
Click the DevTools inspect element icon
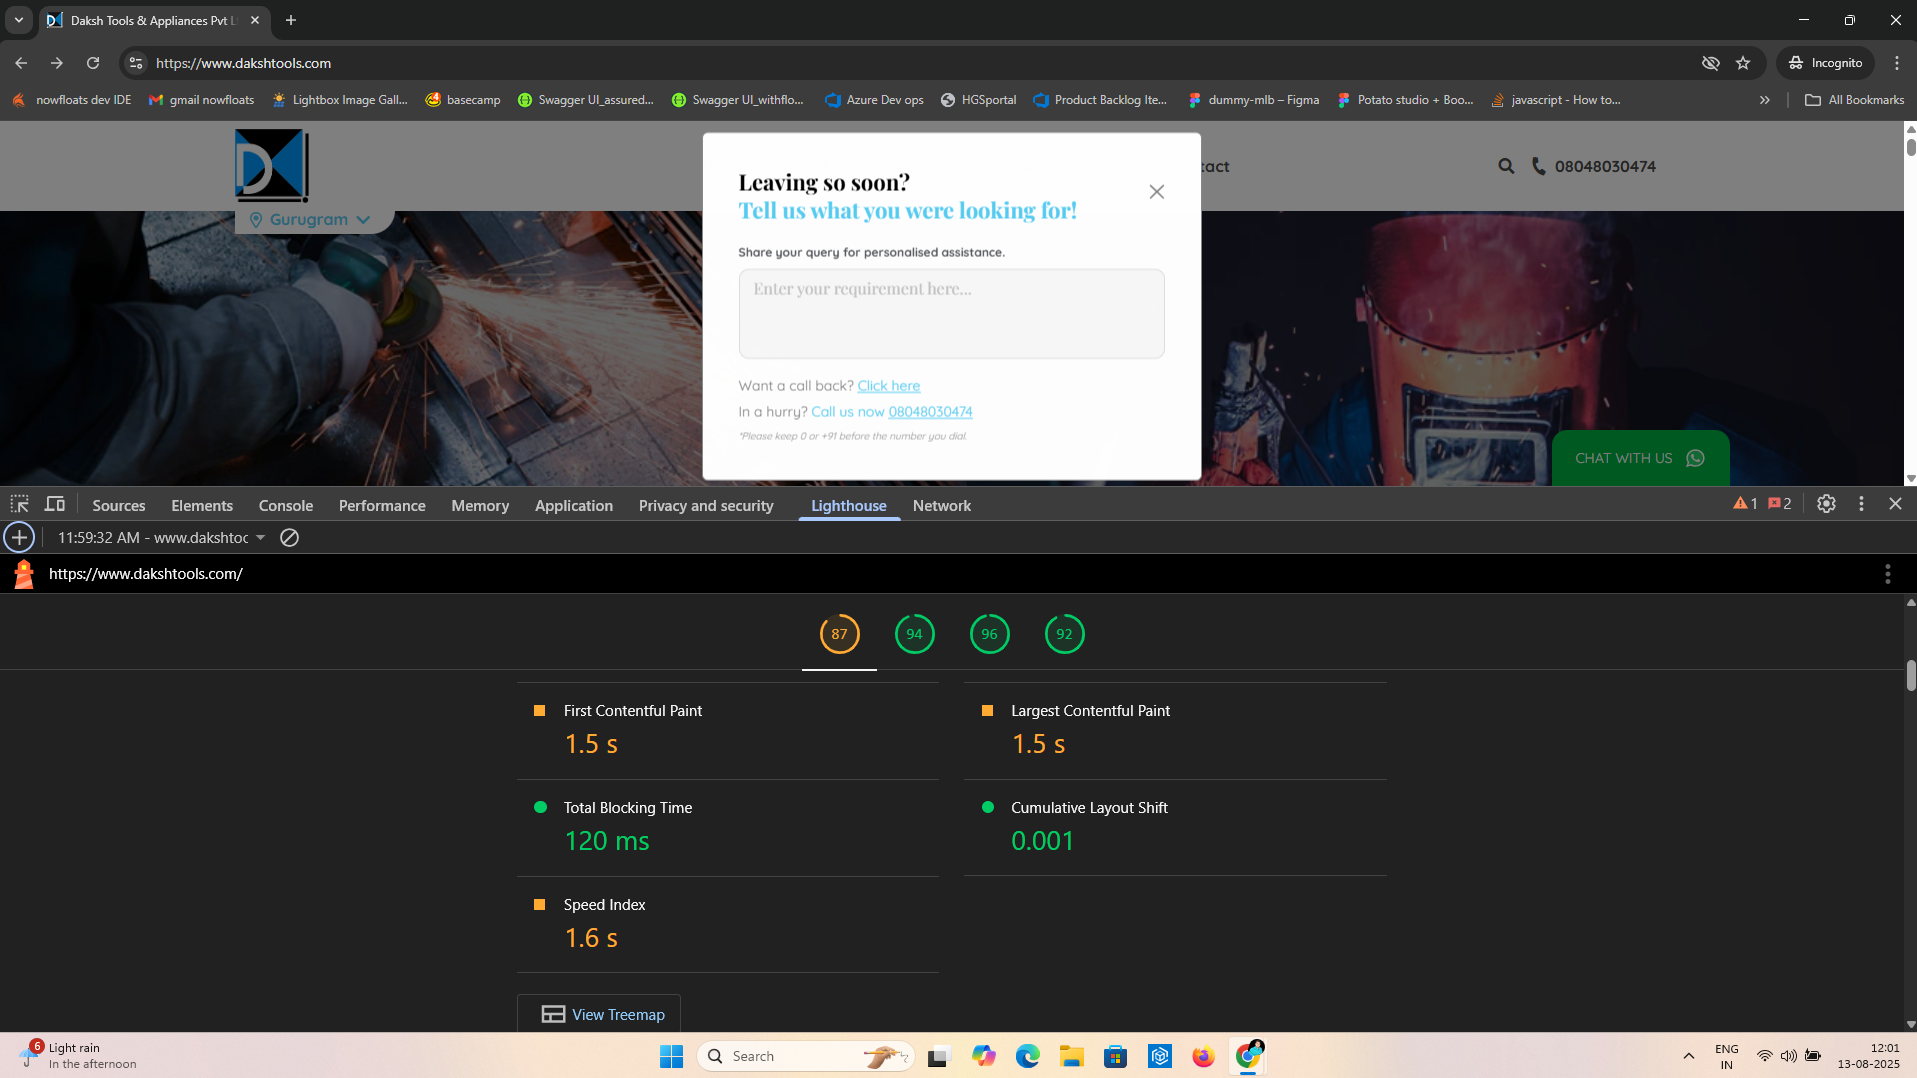[19, 504]
